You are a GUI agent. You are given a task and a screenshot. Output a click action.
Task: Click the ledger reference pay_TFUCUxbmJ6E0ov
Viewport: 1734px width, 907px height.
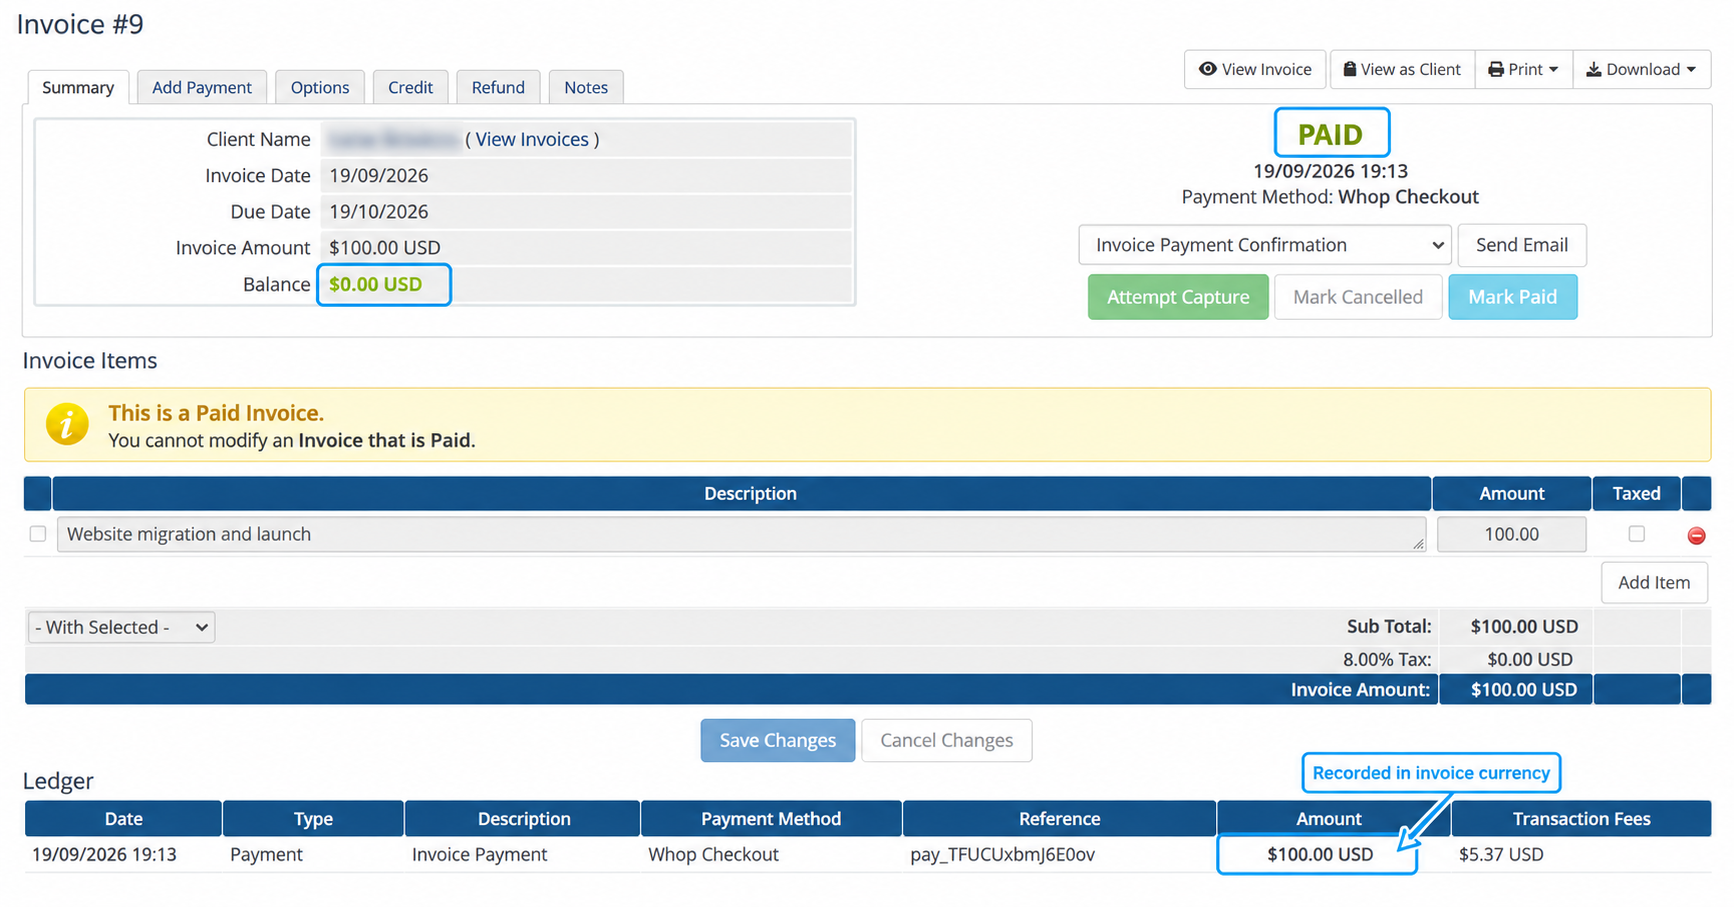pyautogui.click(x=1002, y=854)
